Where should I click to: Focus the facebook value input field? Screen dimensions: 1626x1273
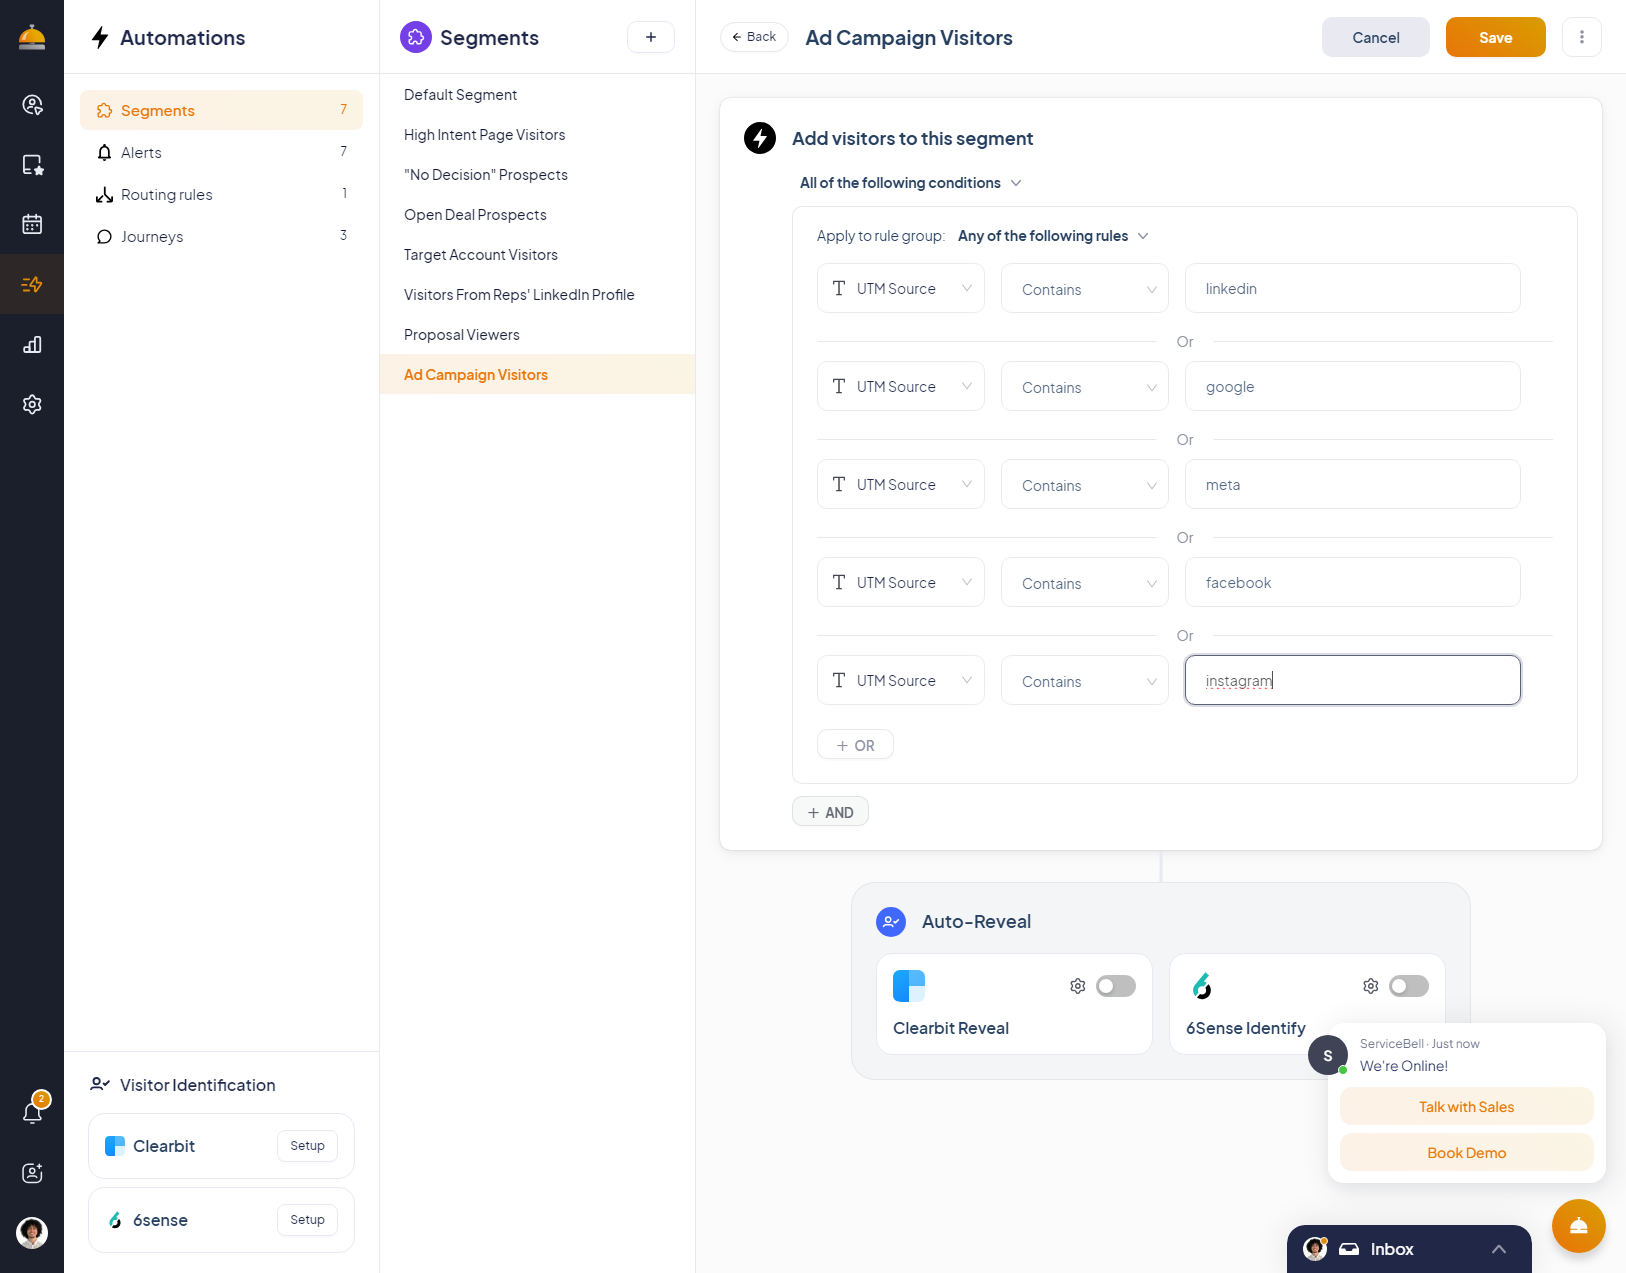coord(1352,582)
